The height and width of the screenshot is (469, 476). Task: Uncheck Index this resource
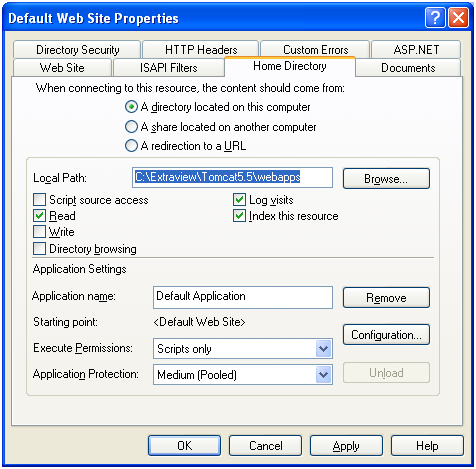pyautogui.click(x=239, y=216)
